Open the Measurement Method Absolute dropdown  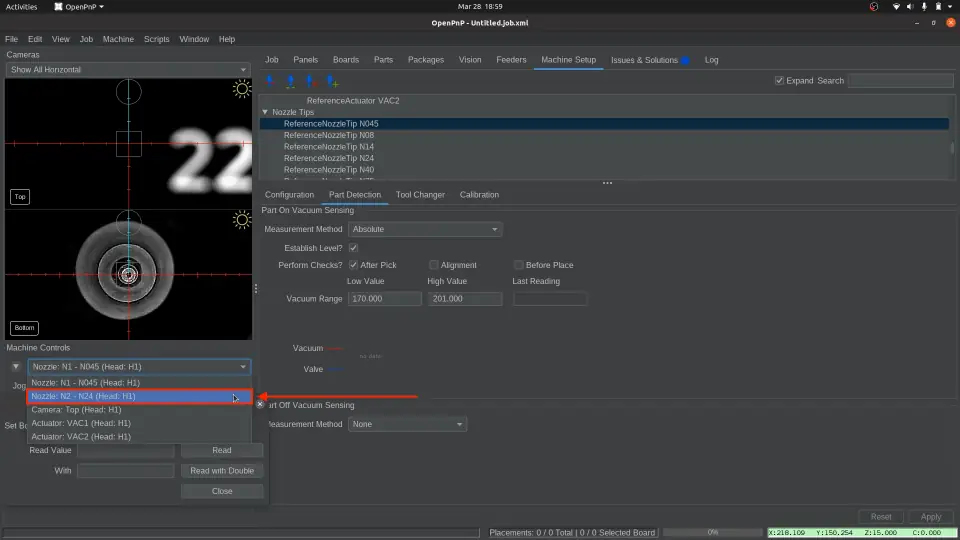(x=425, y=230)
